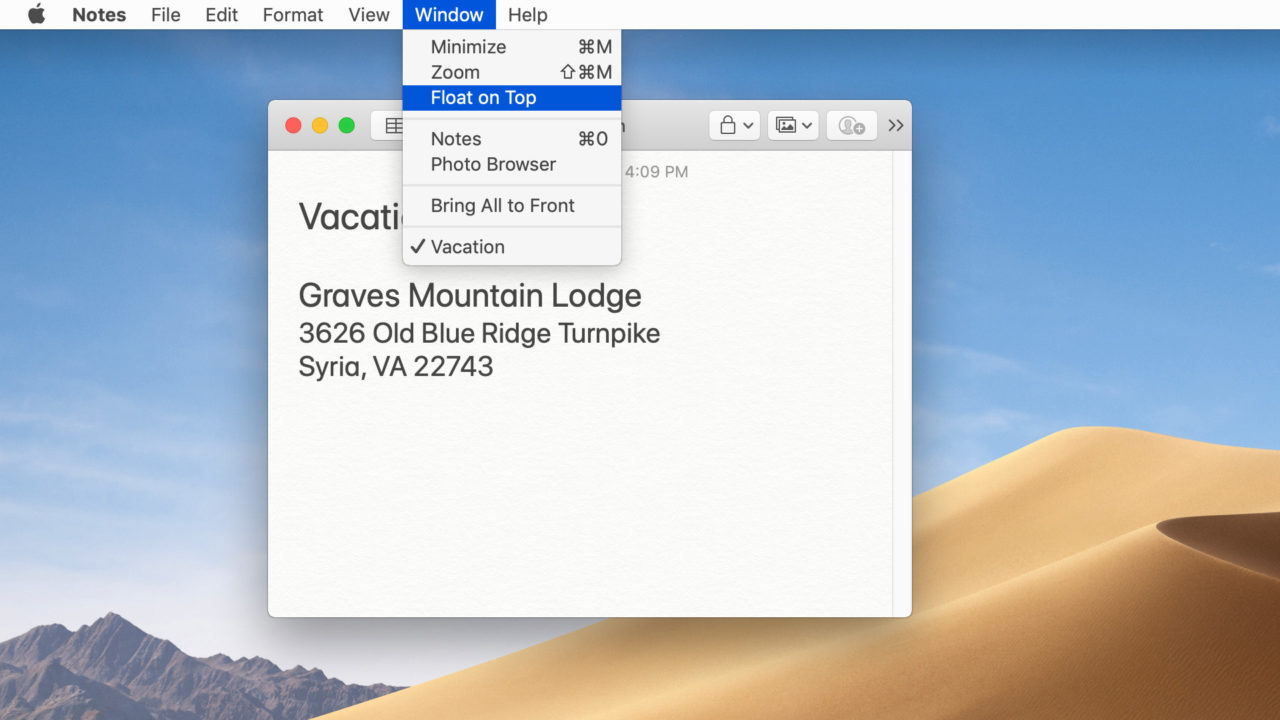Click the note timestamp 4:09 PM
Image resolution: width=1280 pixels, height=720 pixels.
coord(657,172)
